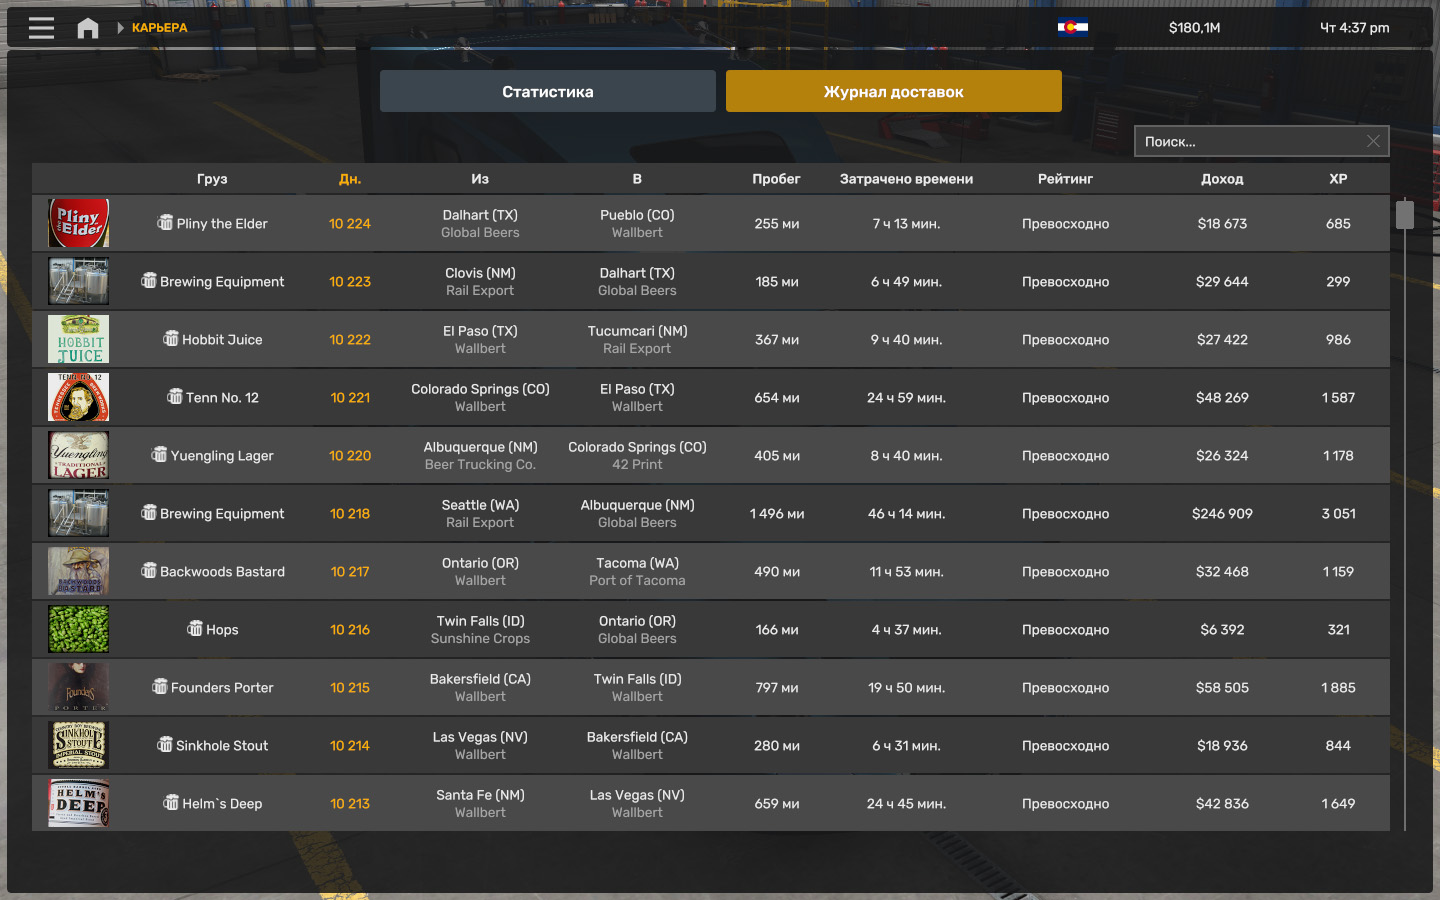Viewport: 1440px width, 900px height.
Task: Open the Founders Porter label thumbnail
Action: click(79, 687)
